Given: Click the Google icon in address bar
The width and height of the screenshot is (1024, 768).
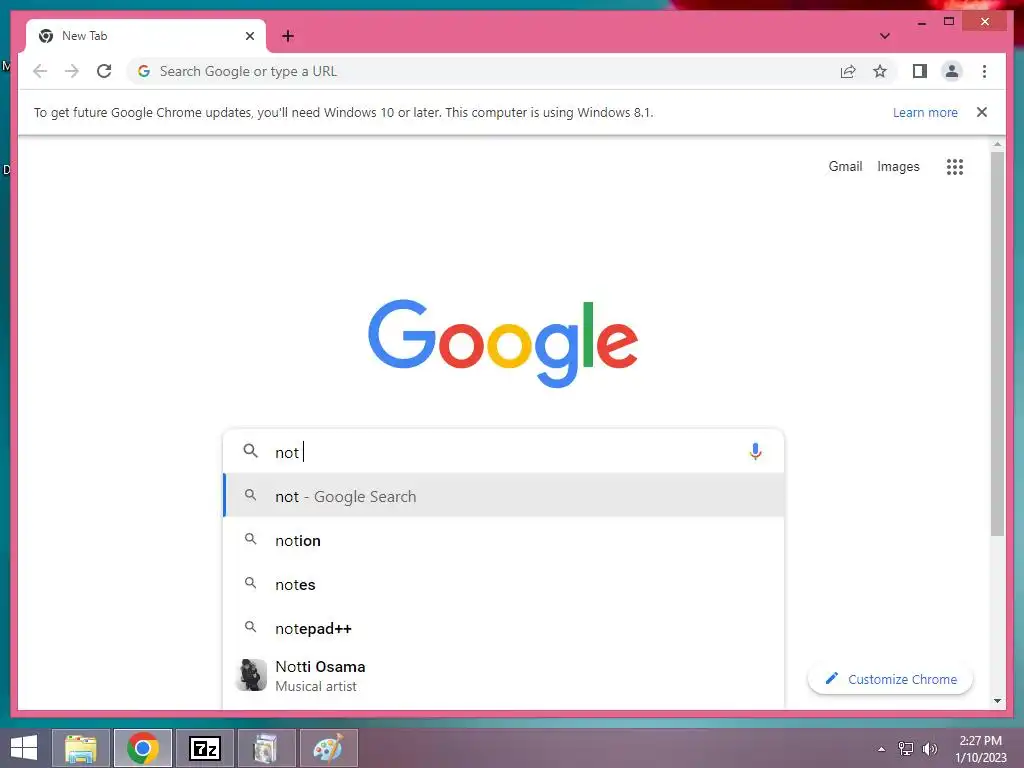Looking at the screenshot, I should 144,71.
